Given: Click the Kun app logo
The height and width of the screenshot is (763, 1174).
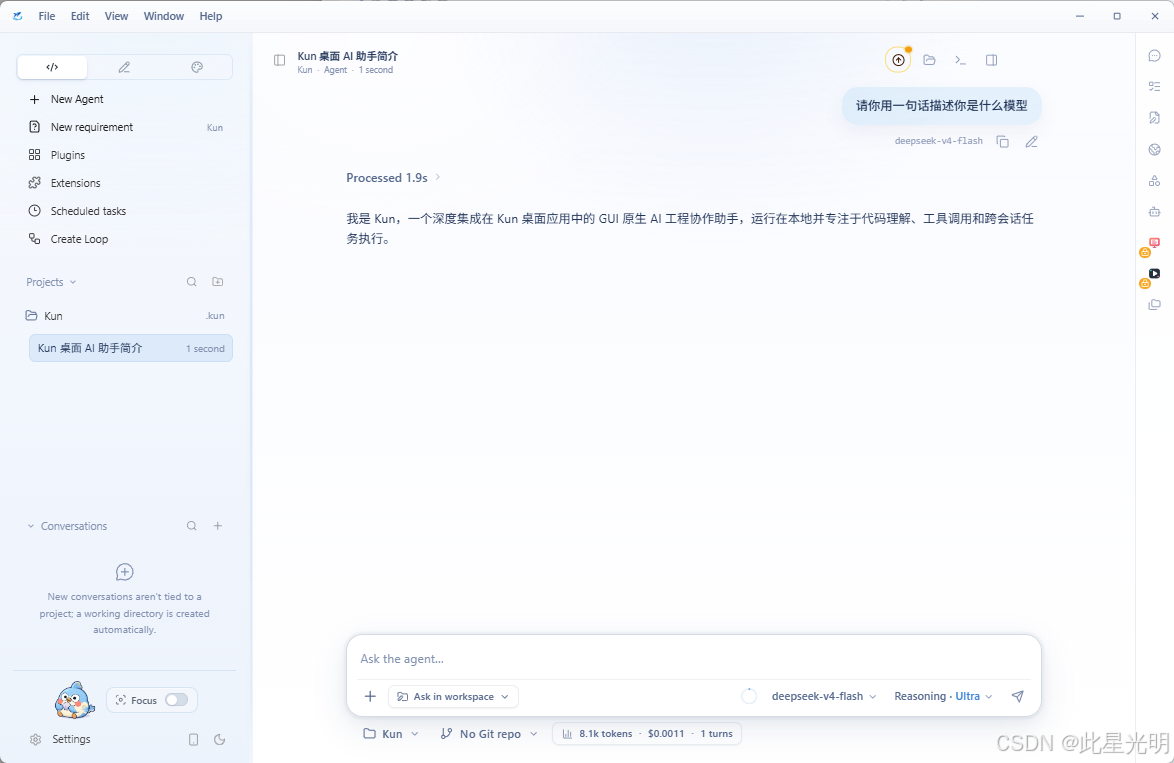Looking at the screenshot, I should [18, 16].
